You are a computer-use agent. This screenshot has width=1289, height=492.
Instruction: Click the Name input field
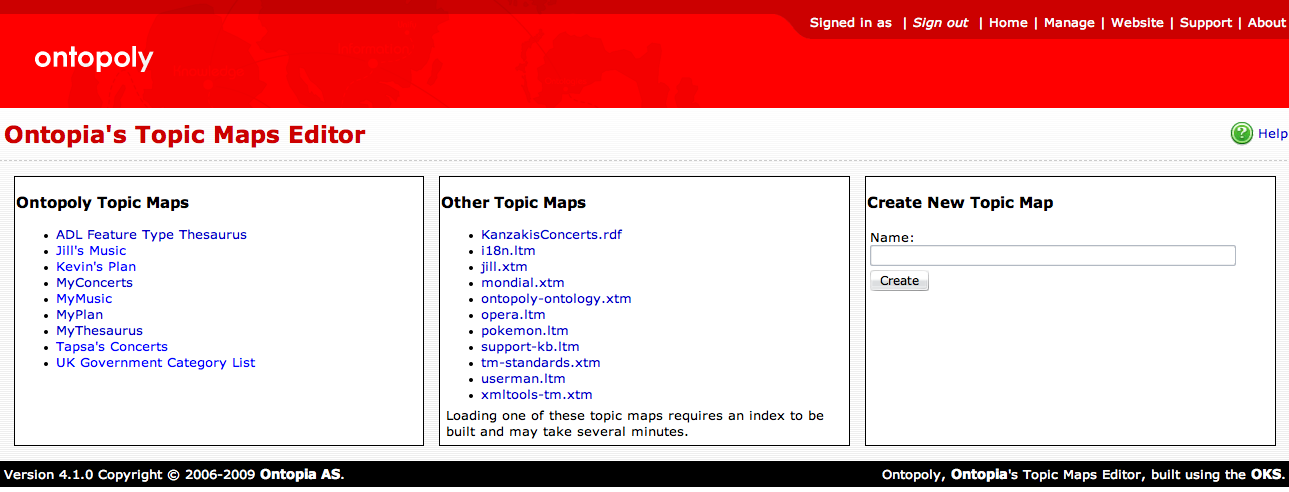1052,256
